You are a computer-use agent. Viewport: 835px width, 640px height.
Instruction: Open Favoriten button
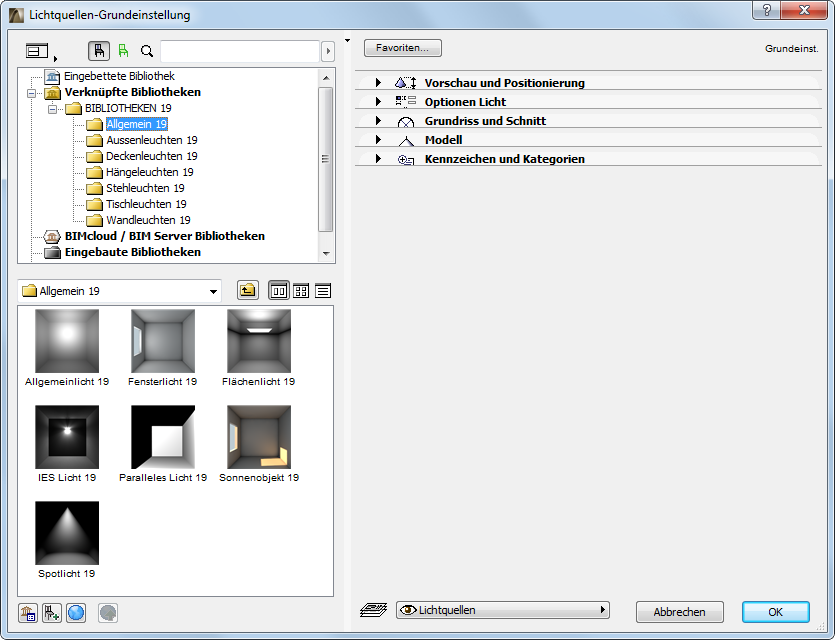pos(403,48)
